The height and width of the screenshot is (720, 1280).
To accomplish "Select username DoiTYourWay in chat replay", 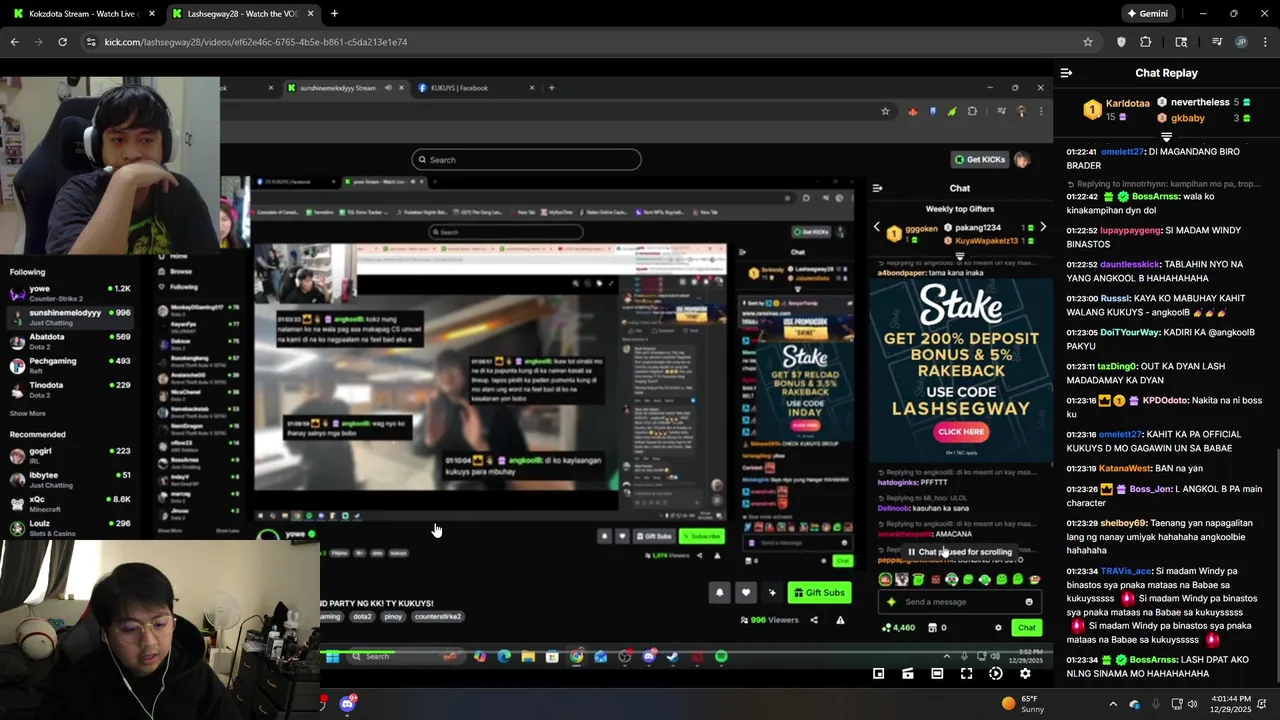I will 1129,332.
